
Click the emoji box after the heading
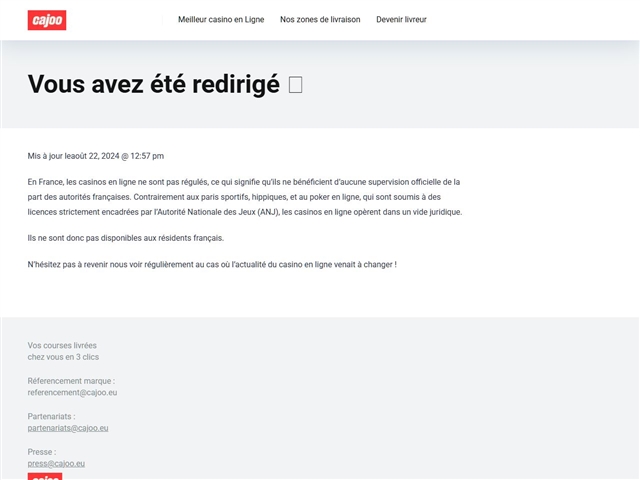(295, 85)
